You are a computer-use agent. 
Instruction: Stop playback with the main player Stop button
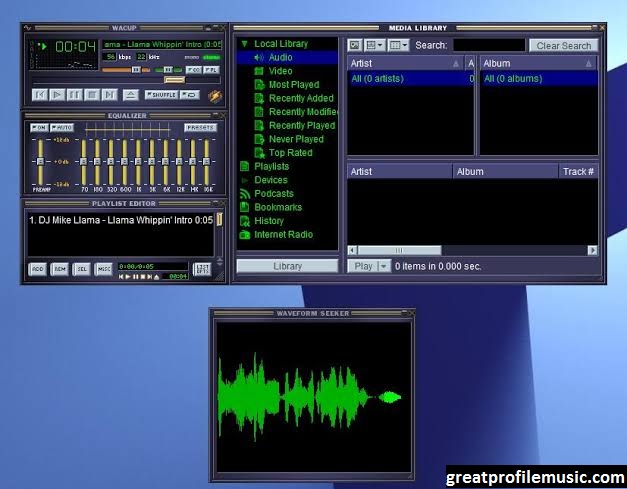coord(92,95)
